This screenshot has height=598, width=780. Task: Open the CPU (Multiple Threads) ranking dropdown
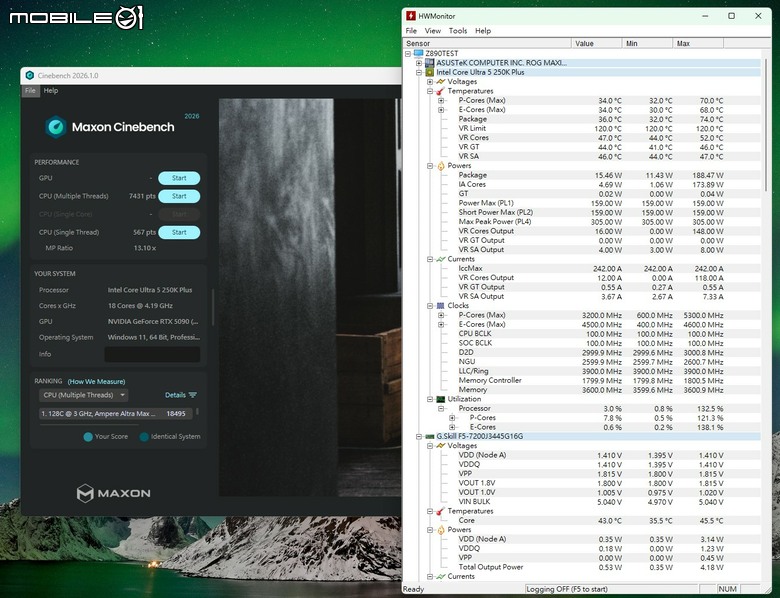click(x=84, y=395)
